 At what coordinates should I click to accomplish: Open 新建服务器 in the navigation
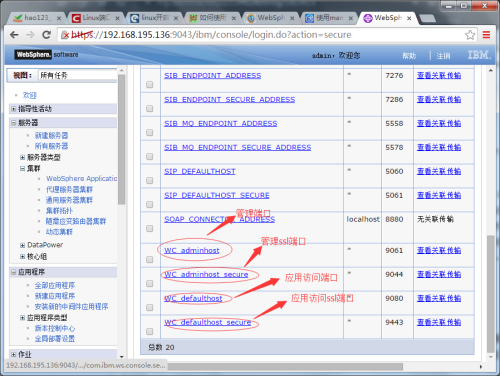pos(51,136)
